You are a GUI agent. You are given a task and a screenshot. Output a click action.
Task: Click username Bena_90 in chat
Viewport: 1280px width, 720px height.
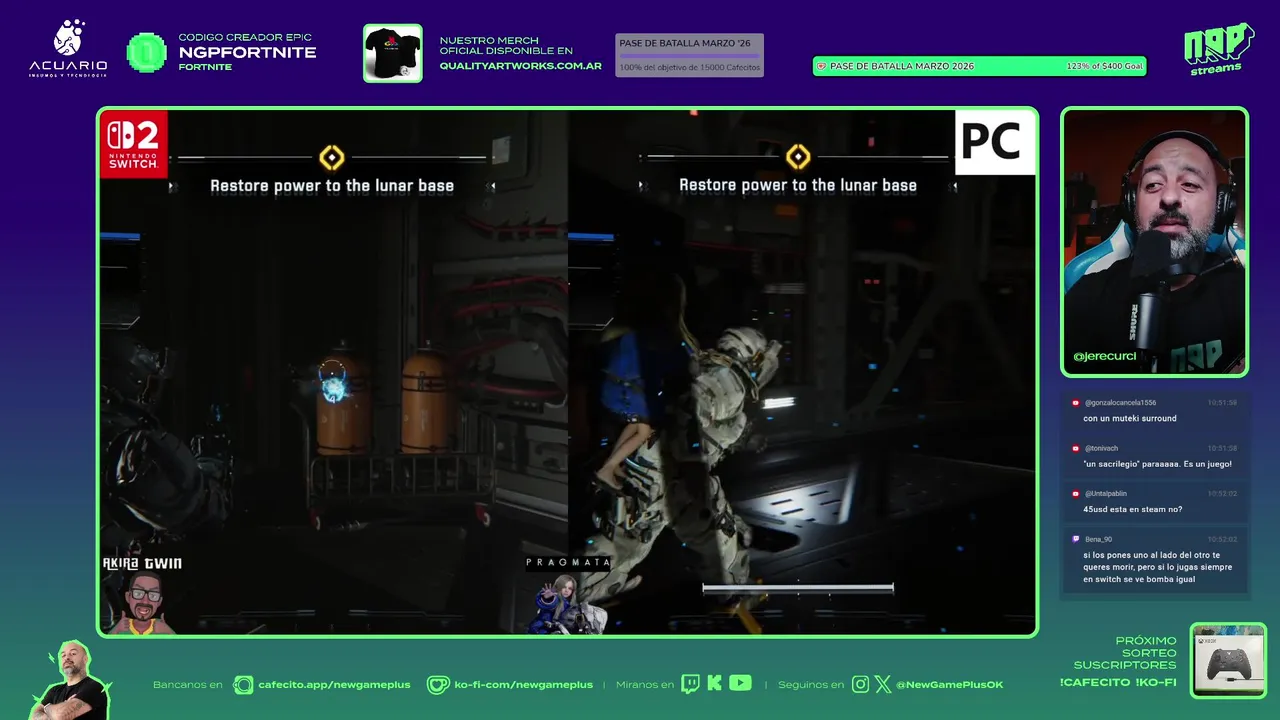click(1098, 539)
